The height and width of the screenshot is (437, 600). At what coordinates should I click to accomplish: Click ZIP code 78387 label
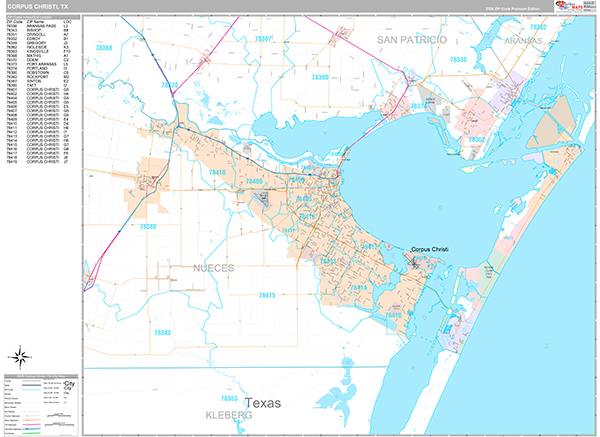pyautogui.click(x=264, y=38)
